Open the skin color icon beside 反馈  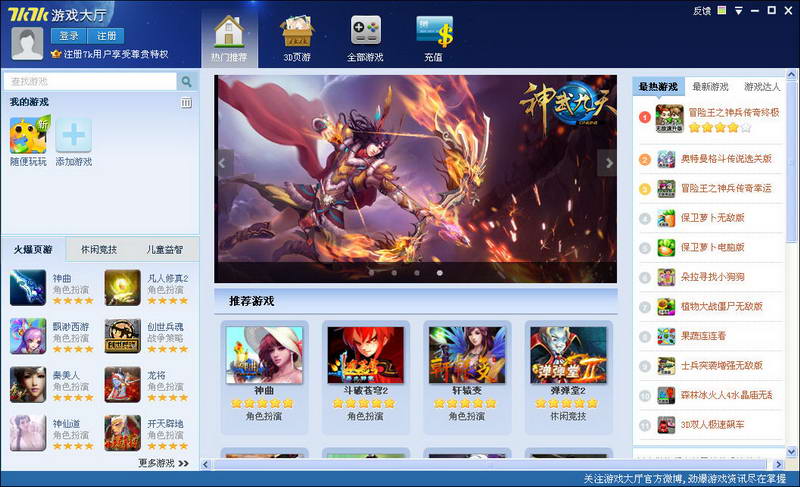click(x=722, y=11)
